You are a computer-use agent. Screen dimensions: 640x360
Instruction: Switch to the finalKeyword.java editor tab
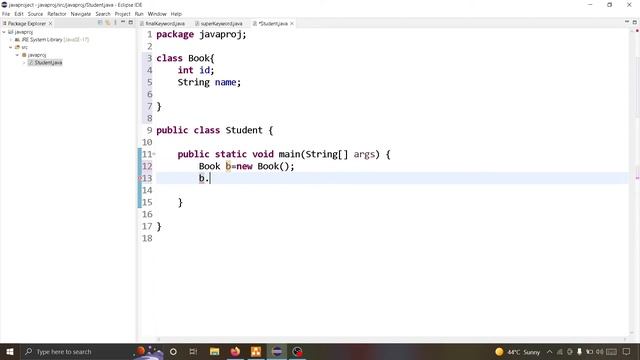point(162,24)
